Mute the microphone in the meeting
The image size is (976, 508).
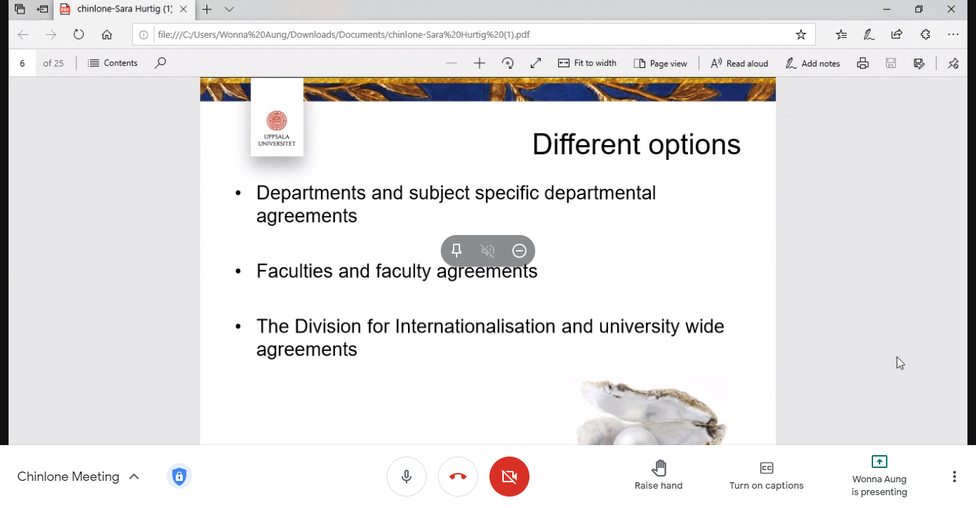(x=406, y=477)
